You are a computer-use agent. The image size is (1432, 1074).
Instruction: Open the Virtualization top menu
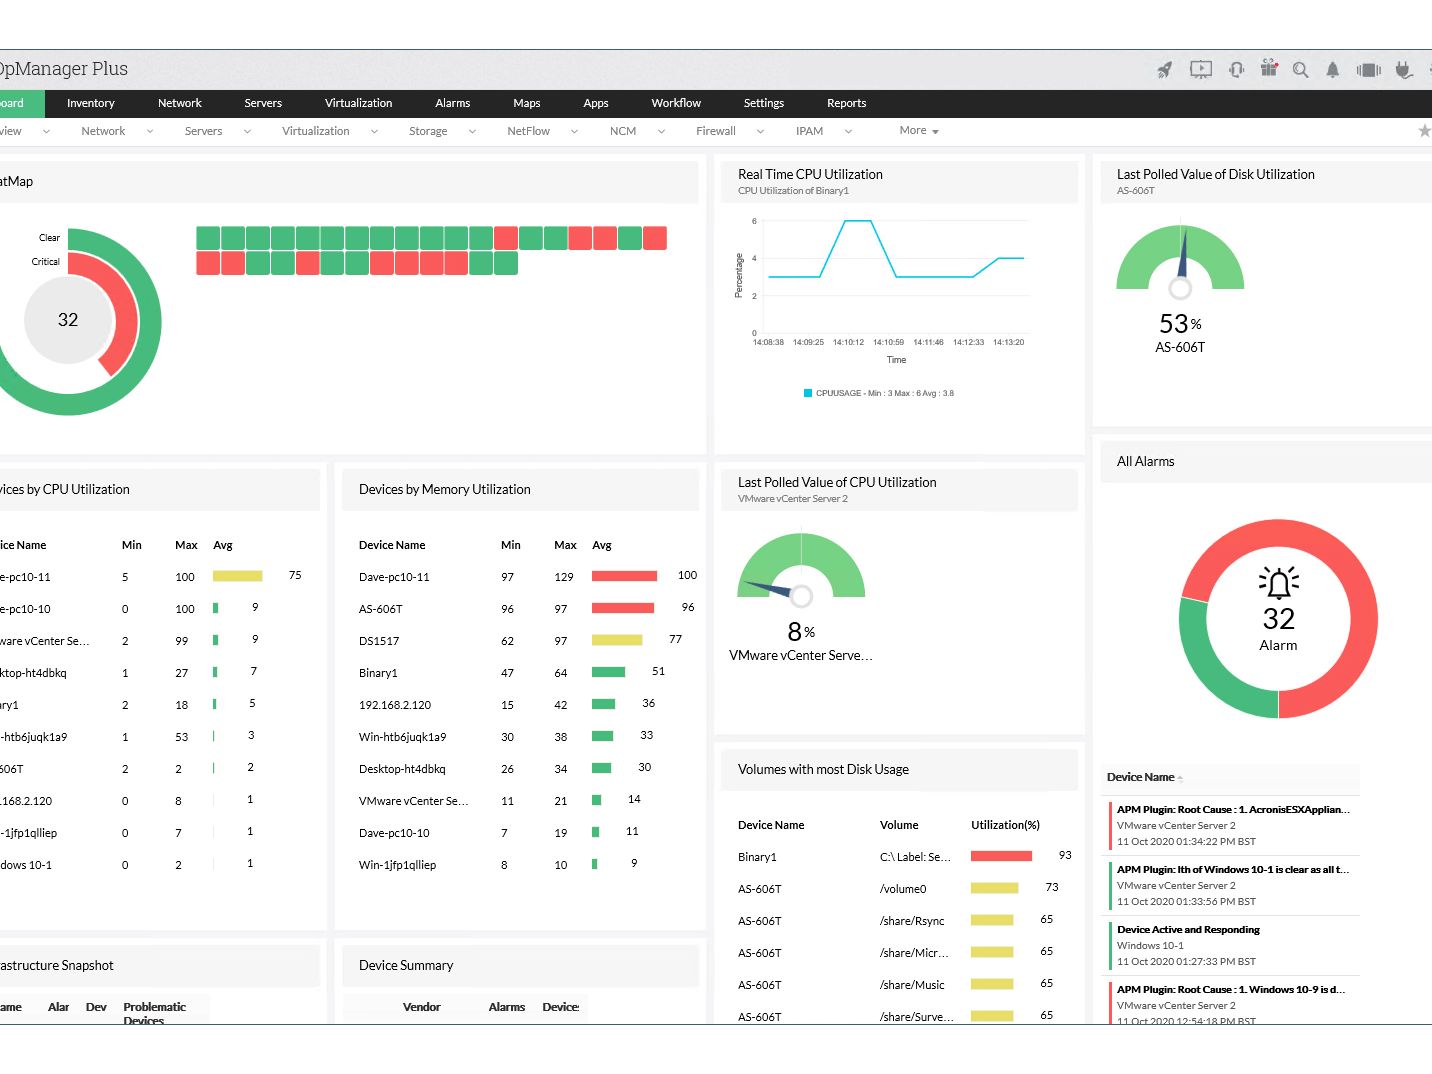click(358, 103)
